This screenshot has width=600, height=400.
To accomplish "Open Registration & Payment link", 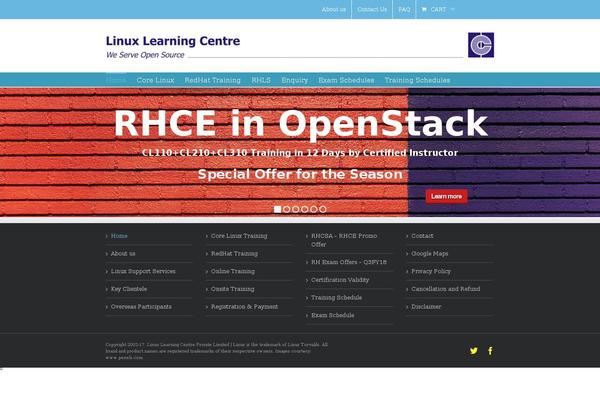I will pos(245,307).
